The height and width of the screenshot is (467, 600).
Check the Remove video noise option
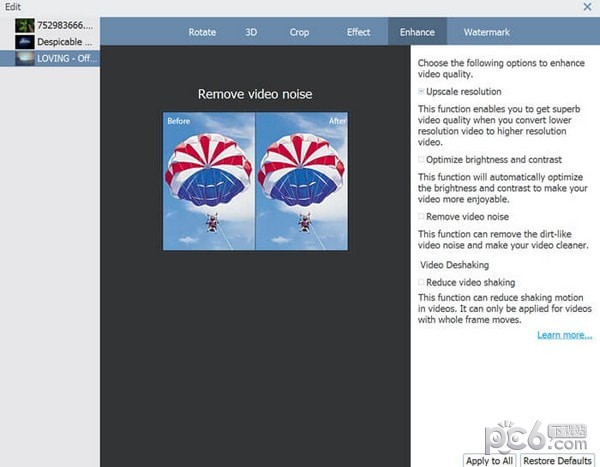(422, 216)
